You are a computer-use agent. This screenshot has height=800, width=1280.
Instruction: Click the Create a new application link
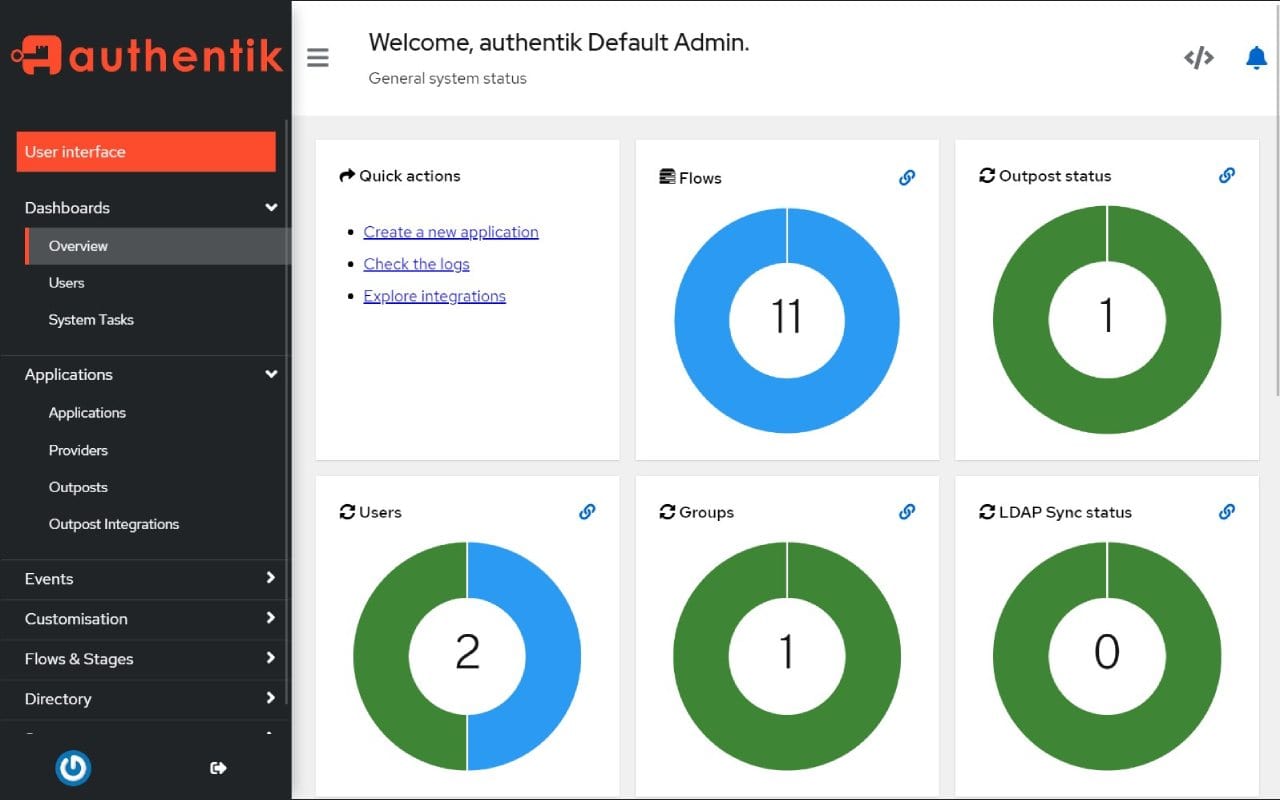(450, 231)
